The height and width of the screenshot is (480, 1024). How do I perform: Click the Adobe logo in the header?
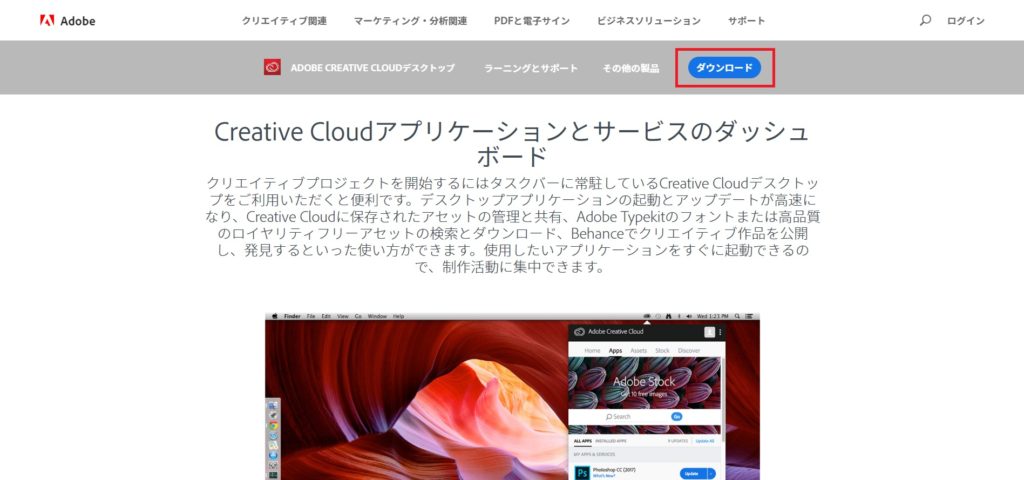point(67,21)
